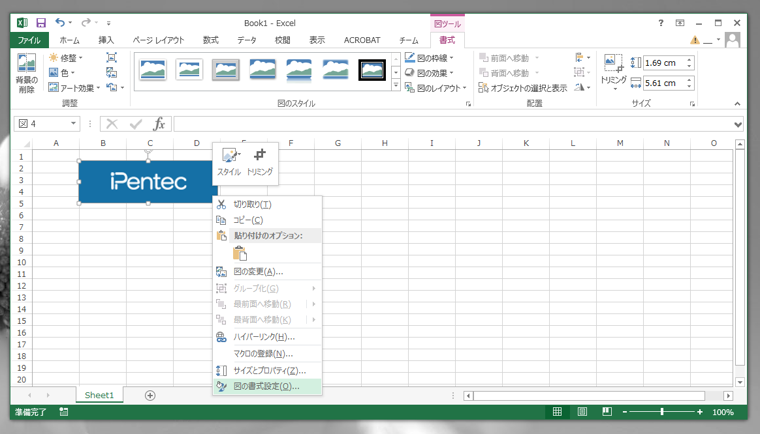Open 図の枠線 picture border dropdown
Viewport: 760px width, 434px height.
tap(429, 58)
